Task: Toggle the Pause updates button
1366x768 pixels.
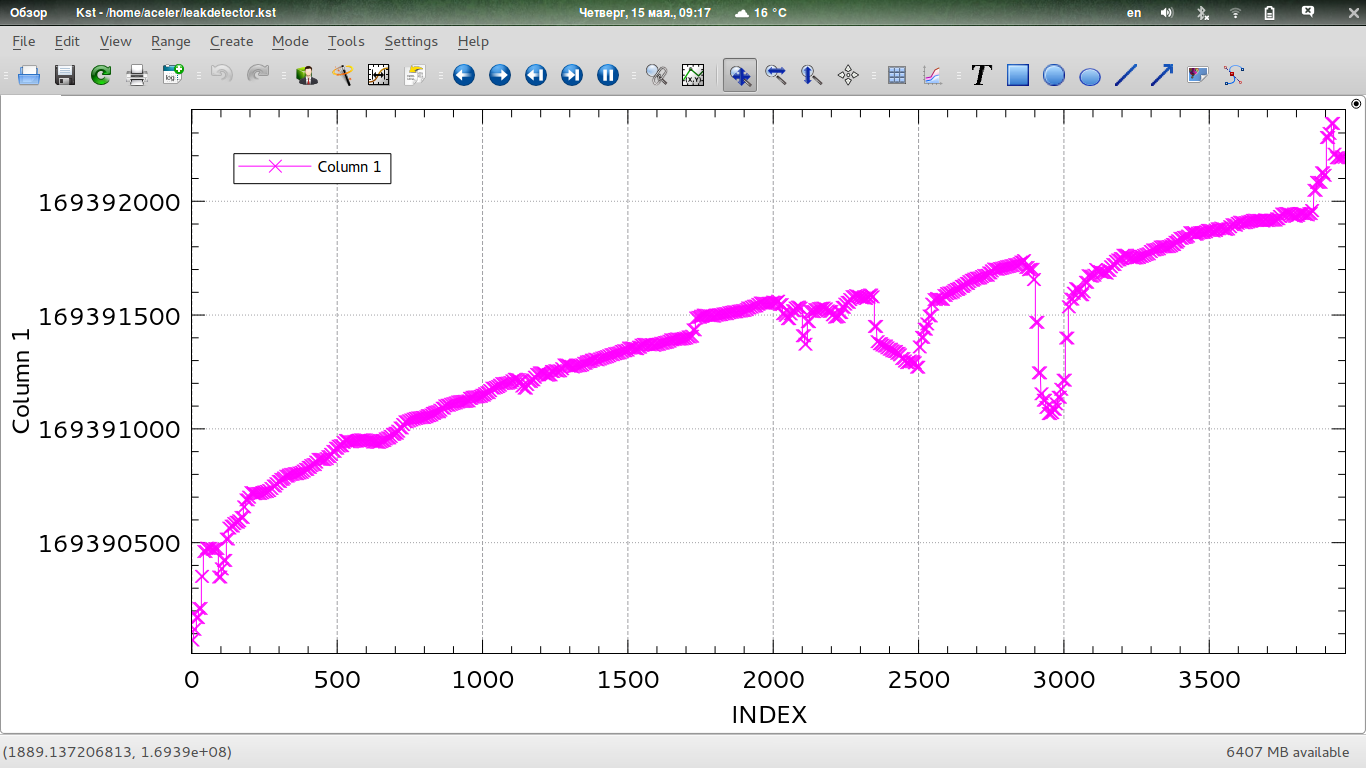Action: pyautogui.click(x=608, y=75)
